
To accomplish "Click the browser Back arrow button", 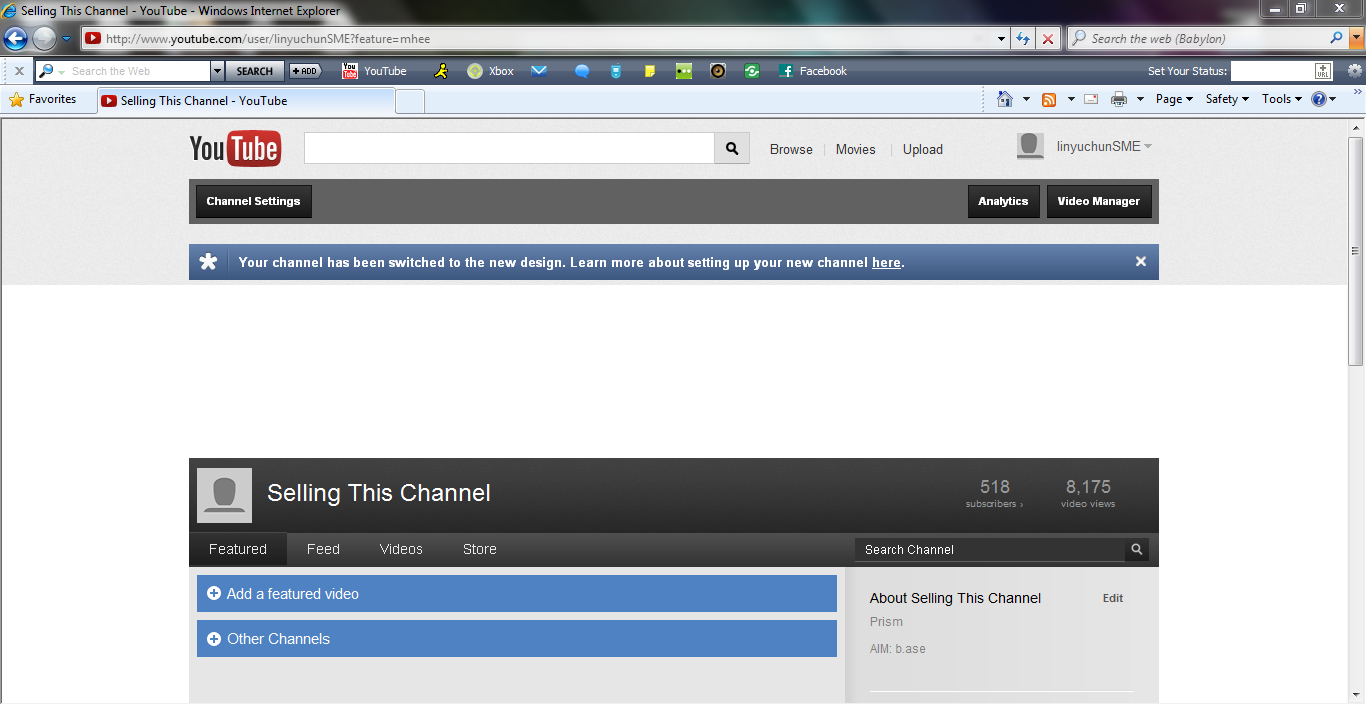I will click(x=16, y=39).
